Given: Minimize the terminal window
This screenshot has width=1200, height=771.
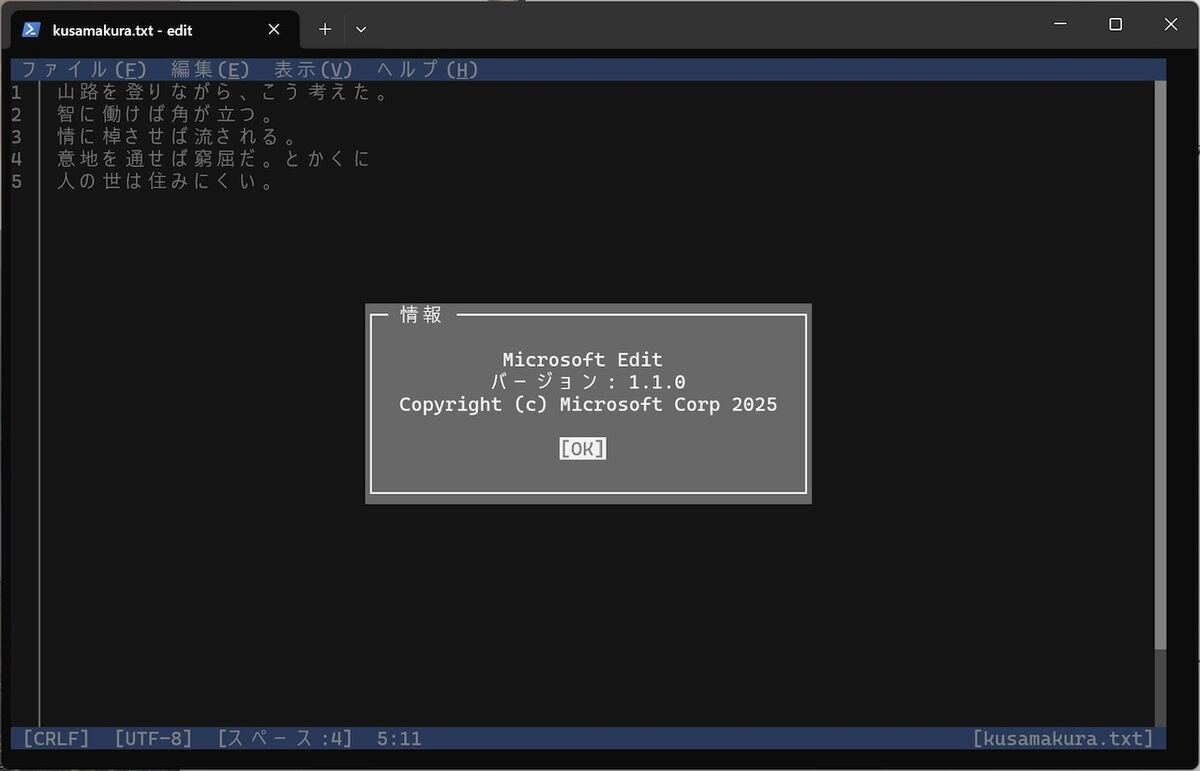Looking at the screenshot, I should pyautogui.click(x=1061, y=24).
